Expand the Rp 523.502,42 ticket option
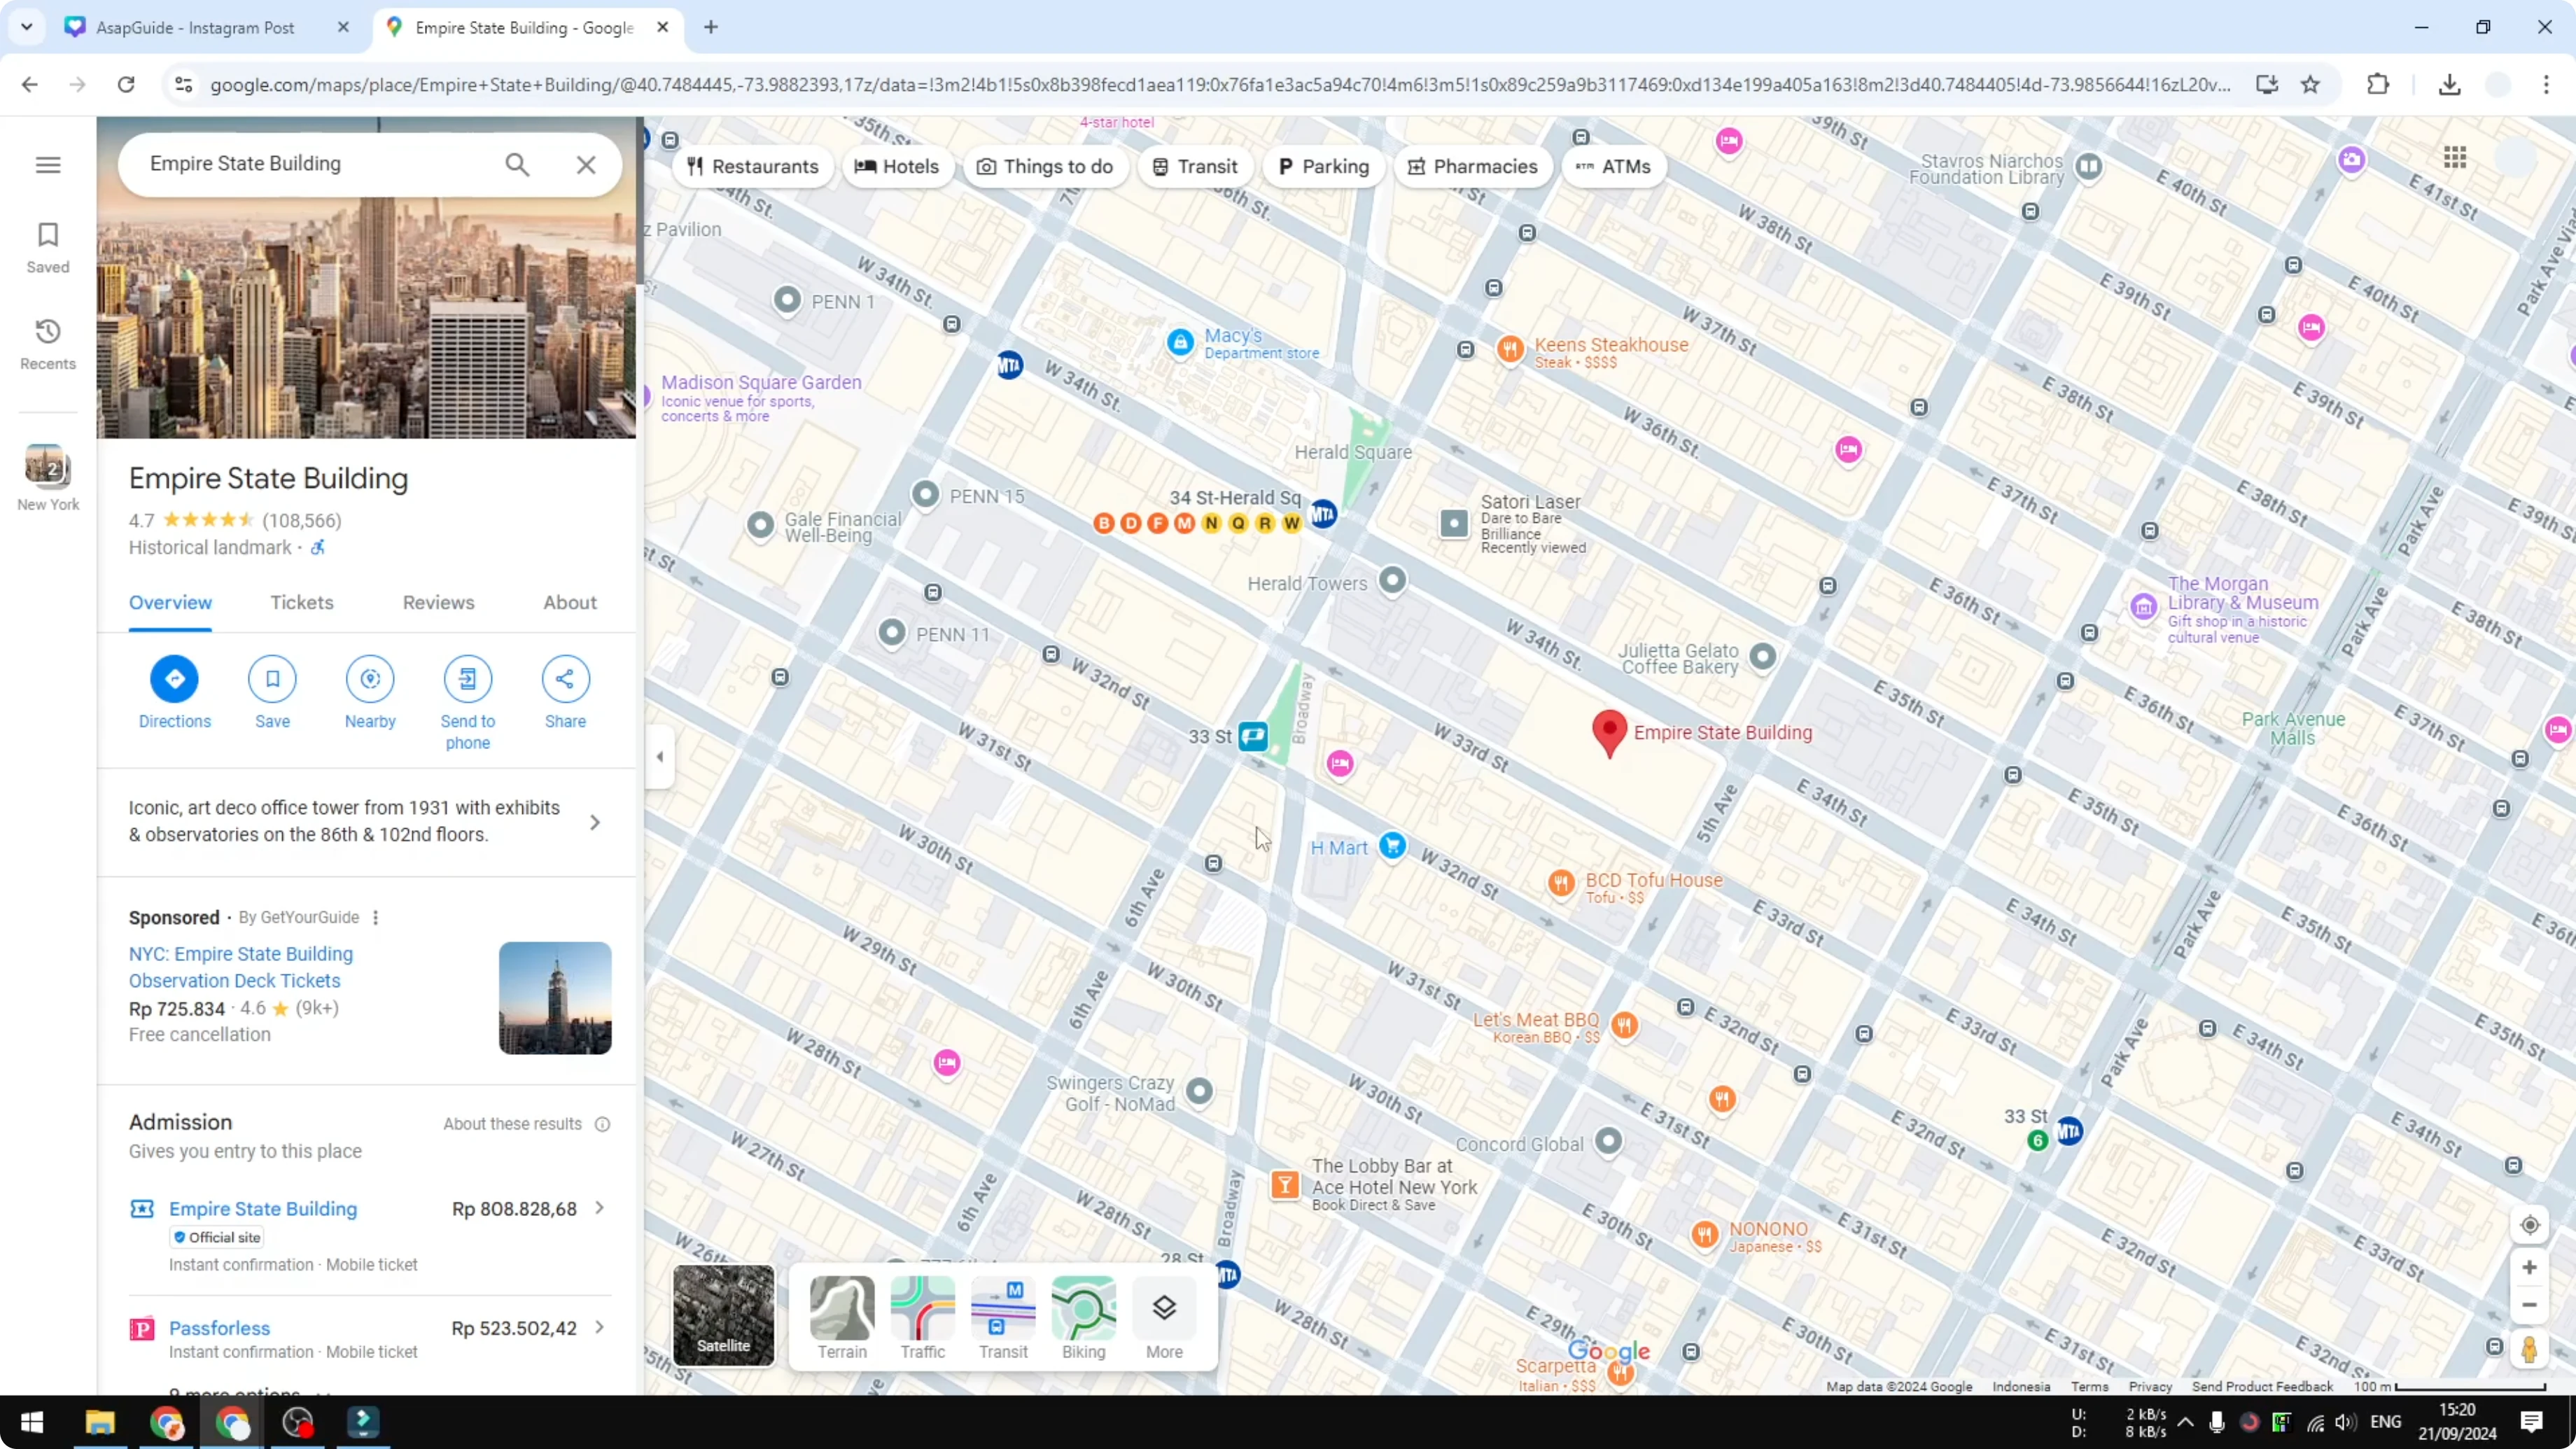 point(600,1328)
